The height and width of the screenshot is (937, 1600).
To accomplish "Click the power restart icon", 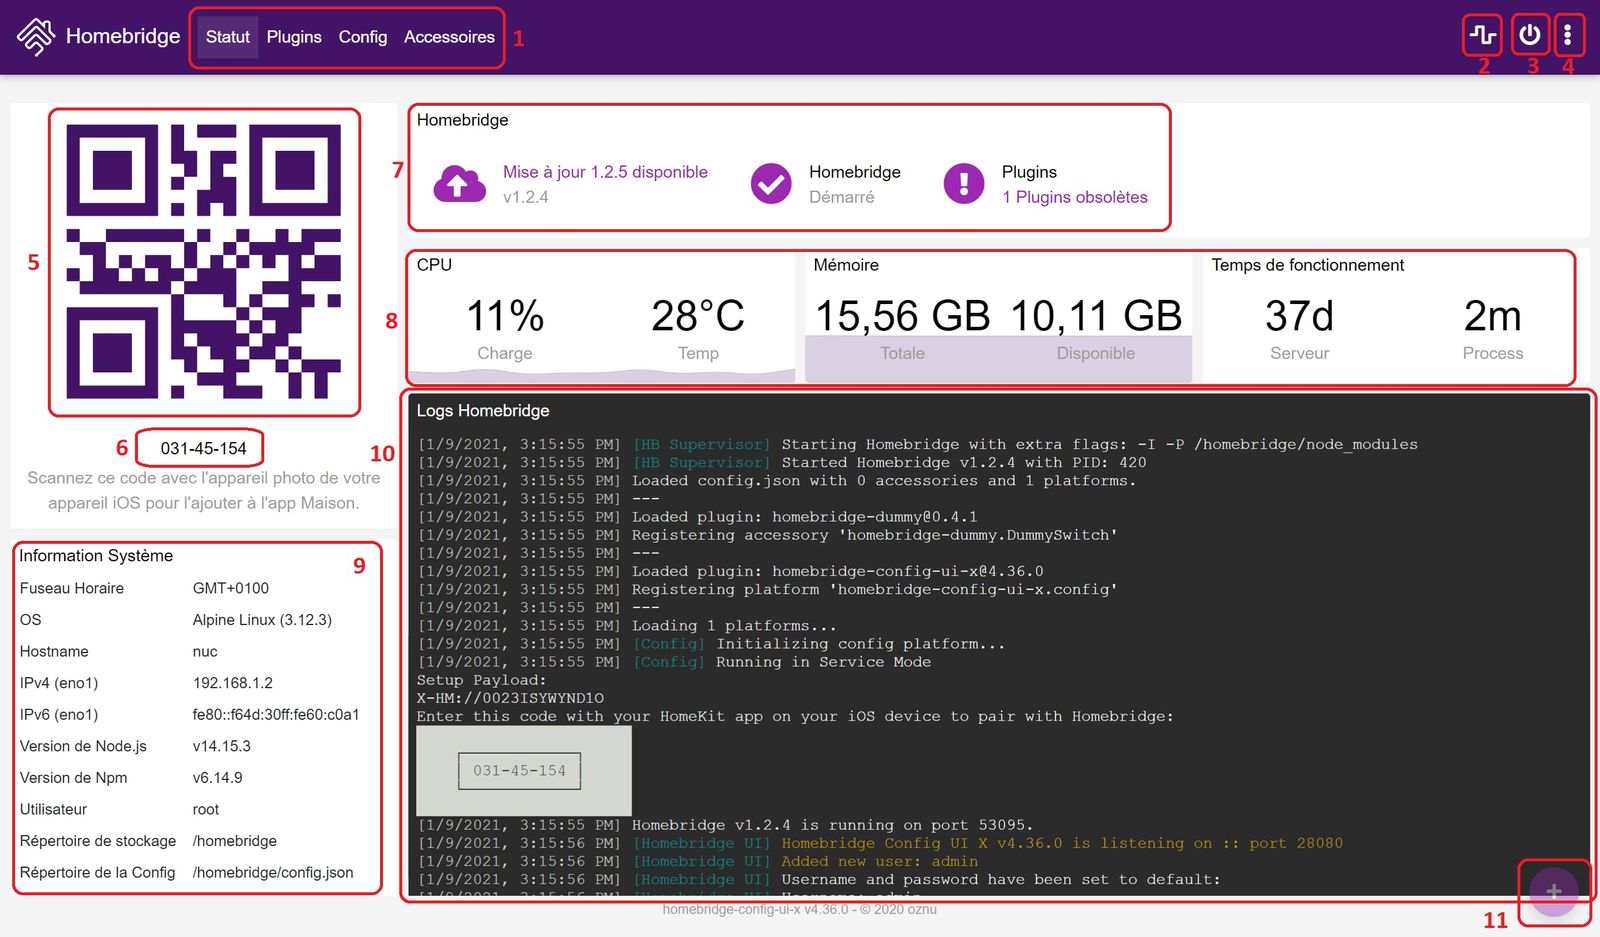I will coord(1529,36).
